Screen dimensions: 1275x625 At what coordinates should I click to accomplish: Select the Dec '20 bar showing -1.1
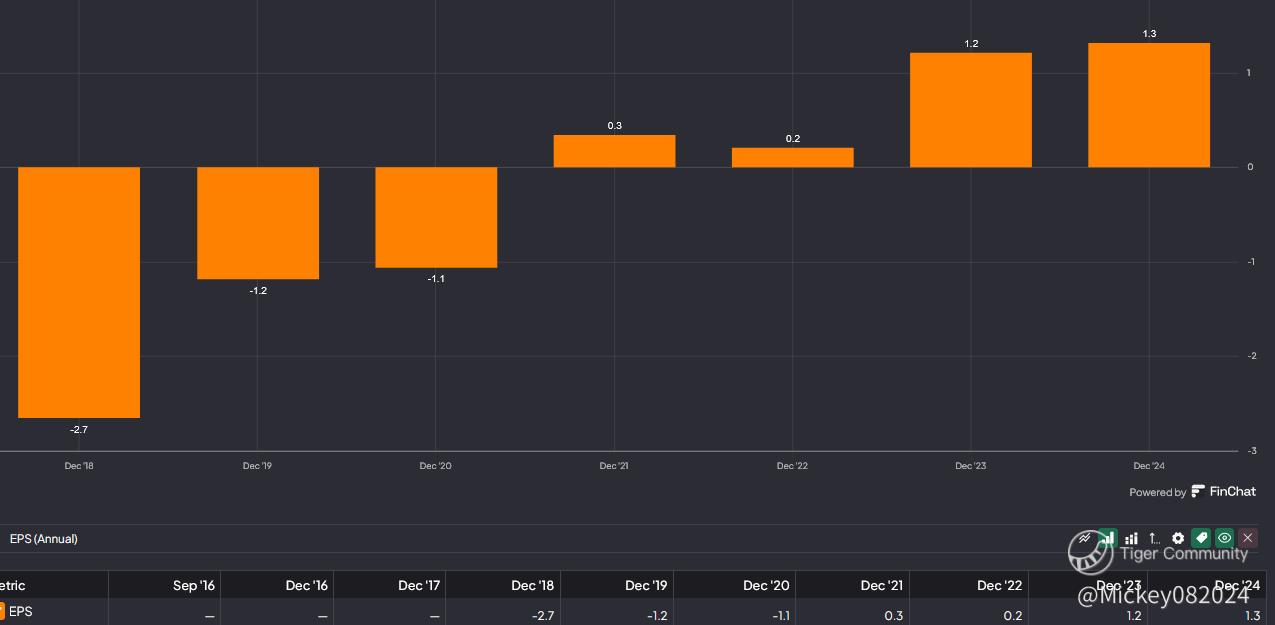pos(436,217)
